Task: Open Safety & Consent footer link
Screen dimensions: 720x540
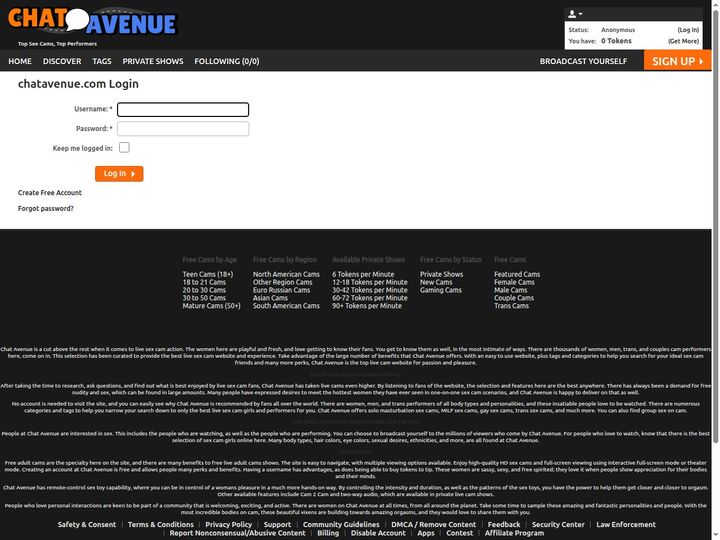Action: tap(87, 524)
